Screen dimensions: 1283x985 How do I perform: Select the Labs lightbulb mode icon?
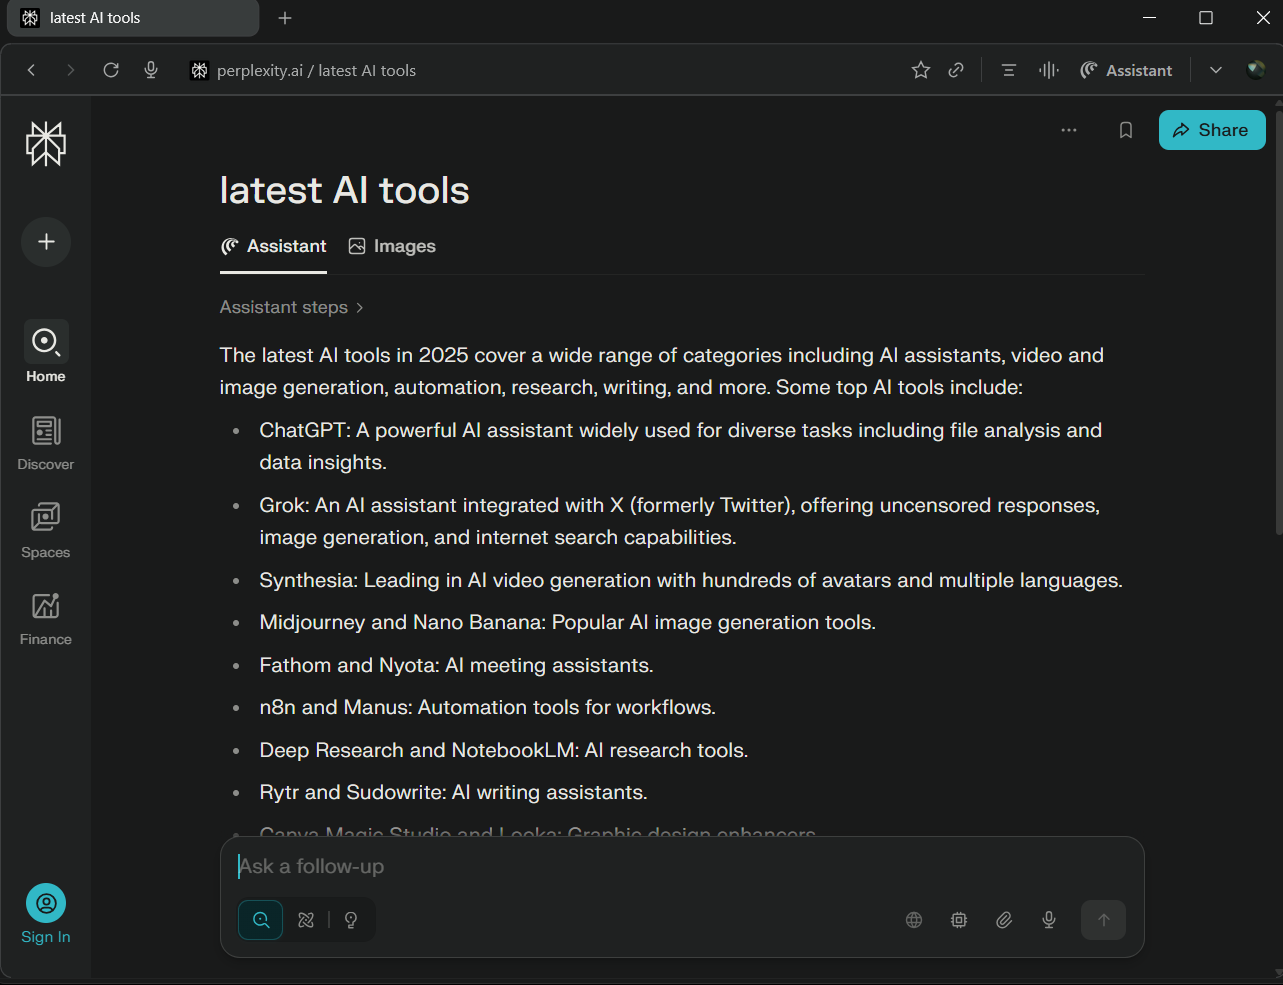coord(351,920)
